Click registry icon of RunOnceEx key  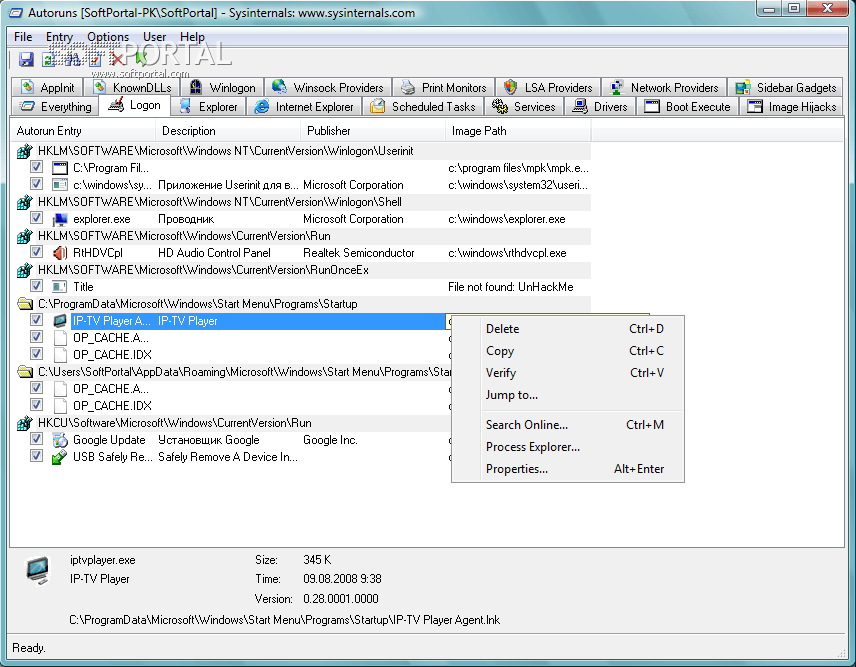[25, 270]
